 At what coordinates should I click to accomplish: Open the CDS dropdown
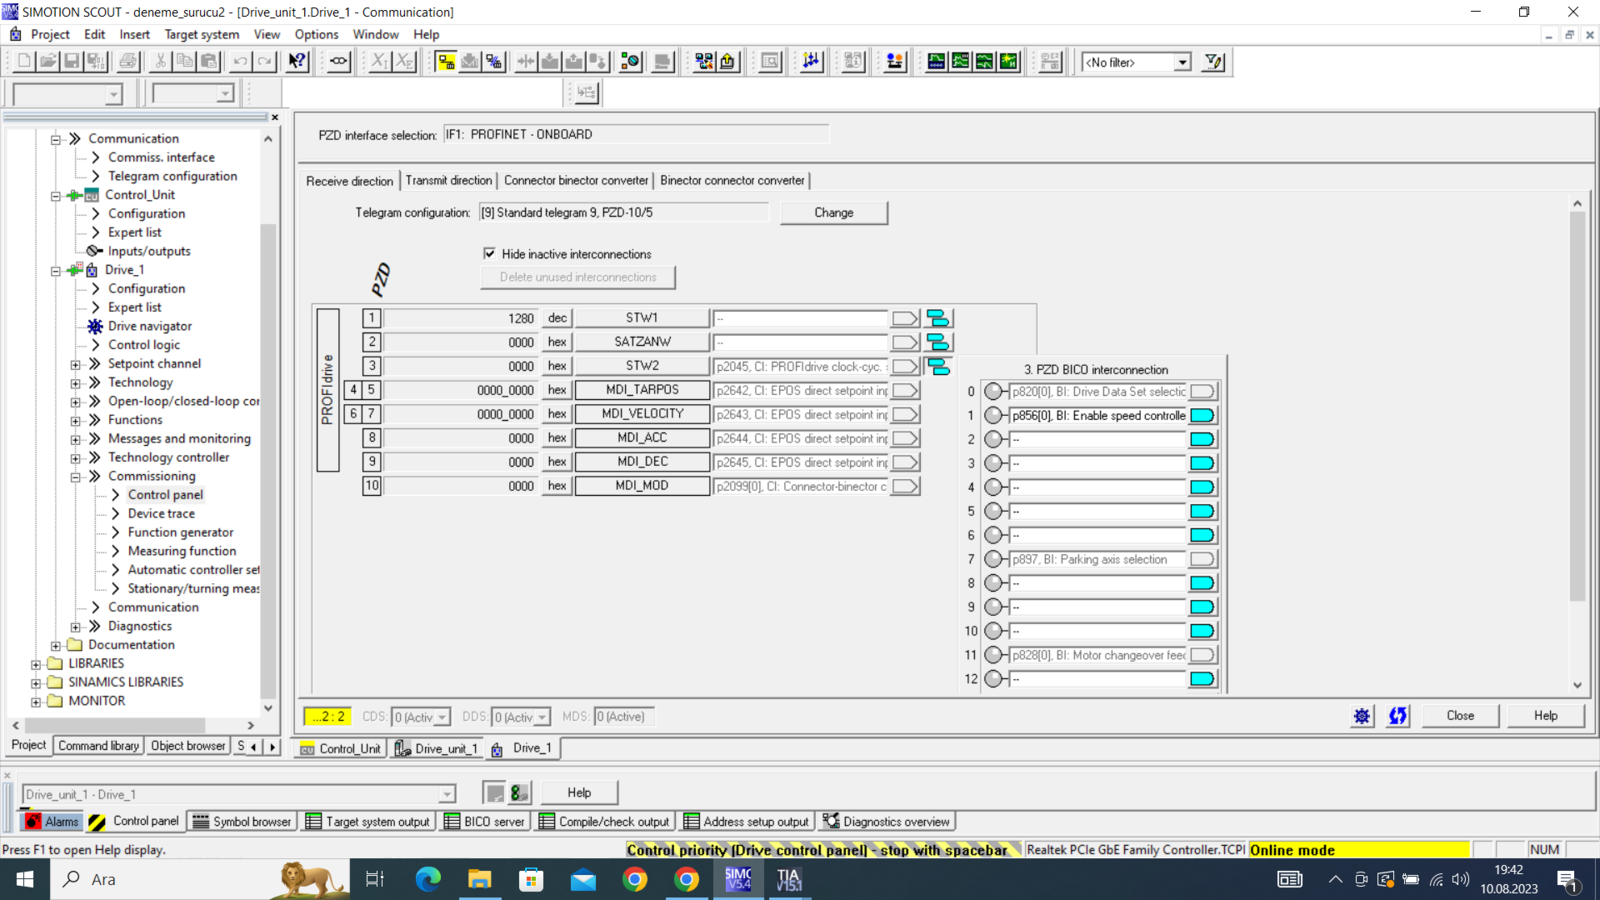point(441,717)
